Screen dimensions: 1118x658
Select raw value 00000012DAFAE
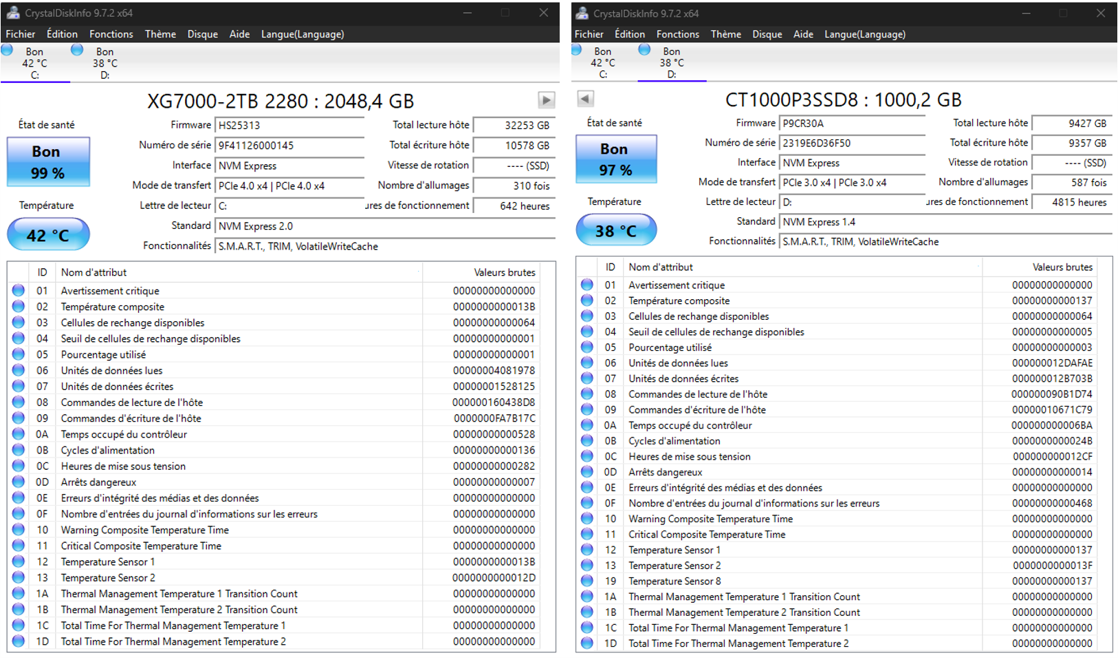coord(1052,363)
